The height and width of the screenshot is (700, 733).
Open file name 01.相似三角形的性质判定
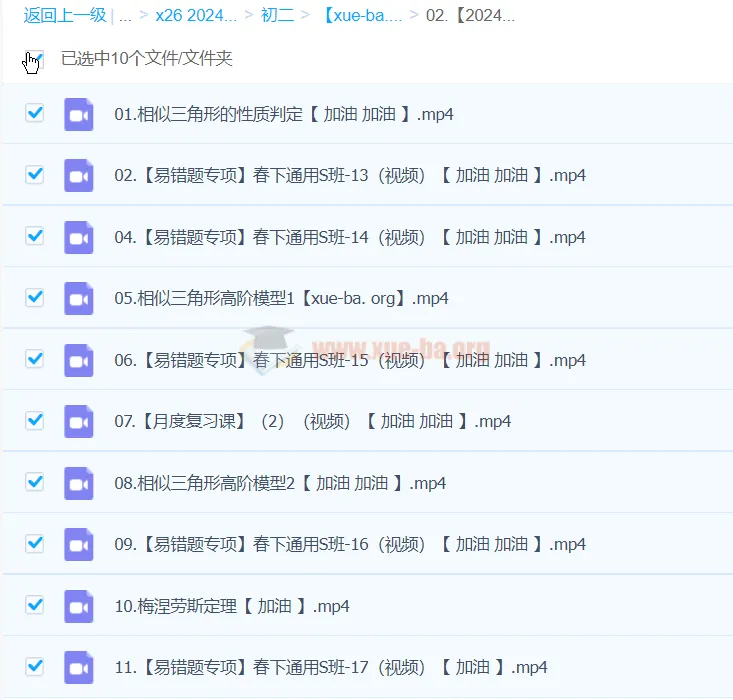click(284, 114)
